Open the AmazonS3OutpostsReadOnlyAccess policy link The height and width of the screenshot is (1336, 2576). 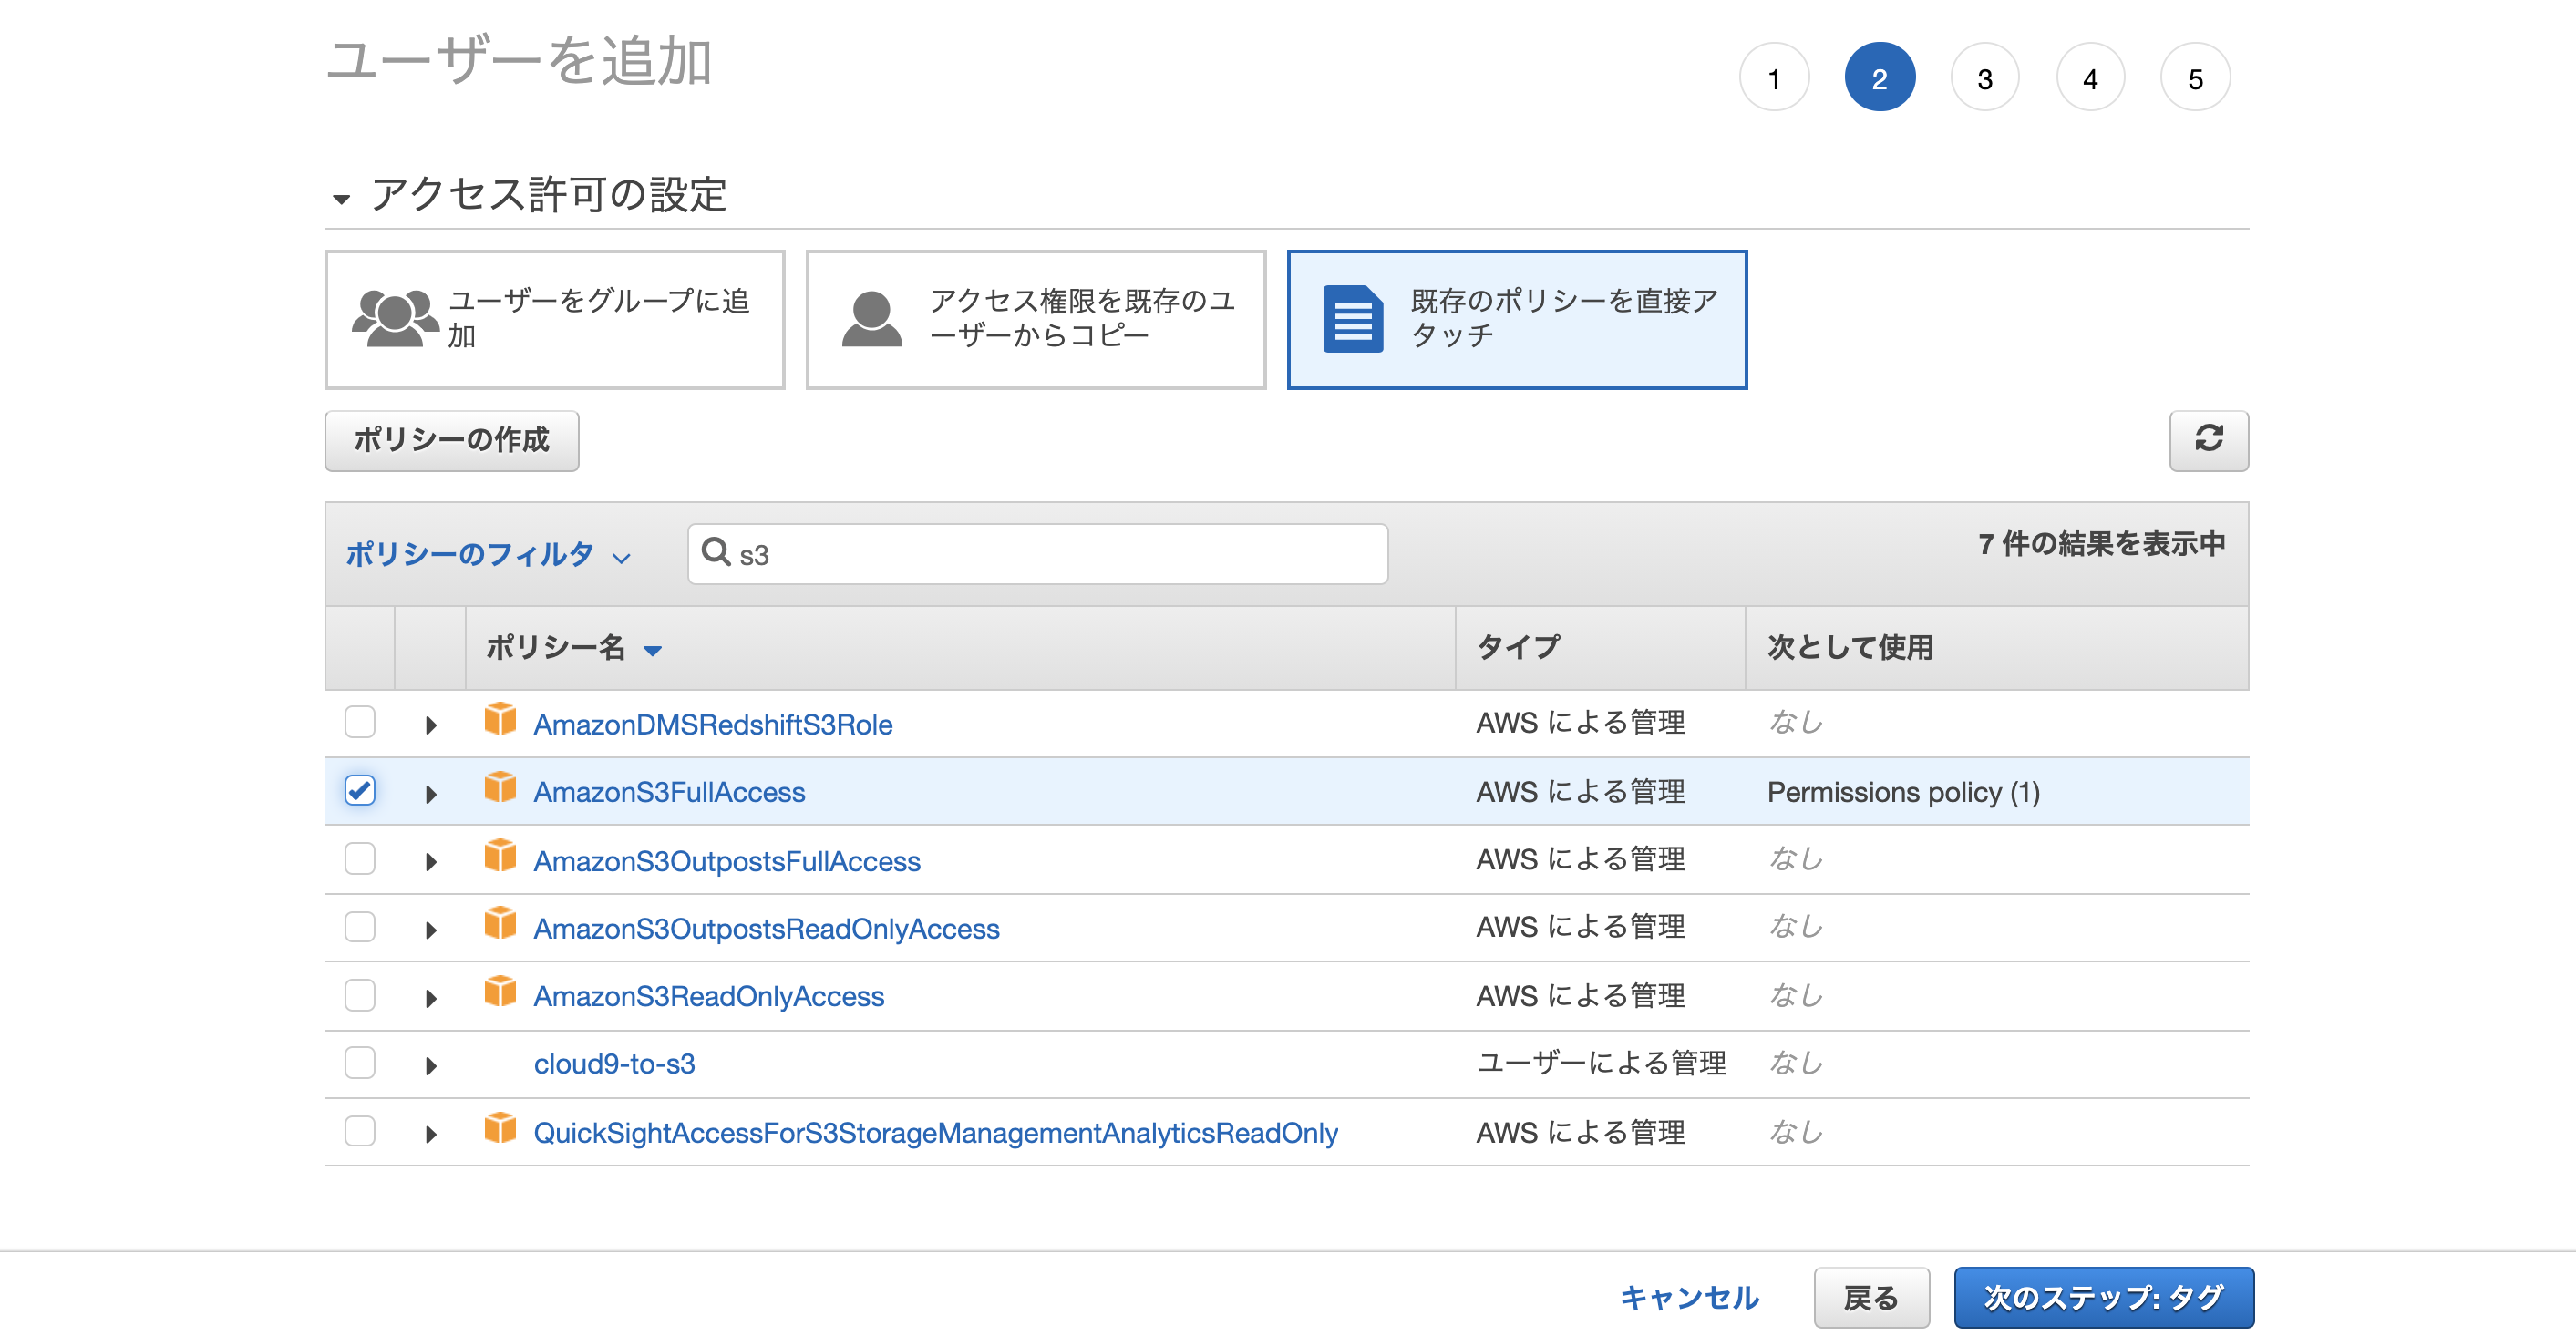click(x=766, y=929)
